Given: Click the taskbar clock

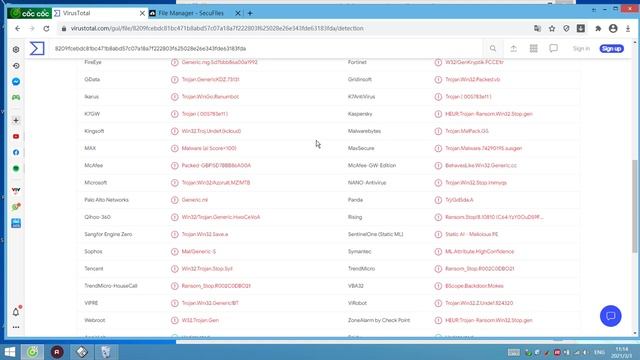Looking at the screenshot, I should [622, 353].
